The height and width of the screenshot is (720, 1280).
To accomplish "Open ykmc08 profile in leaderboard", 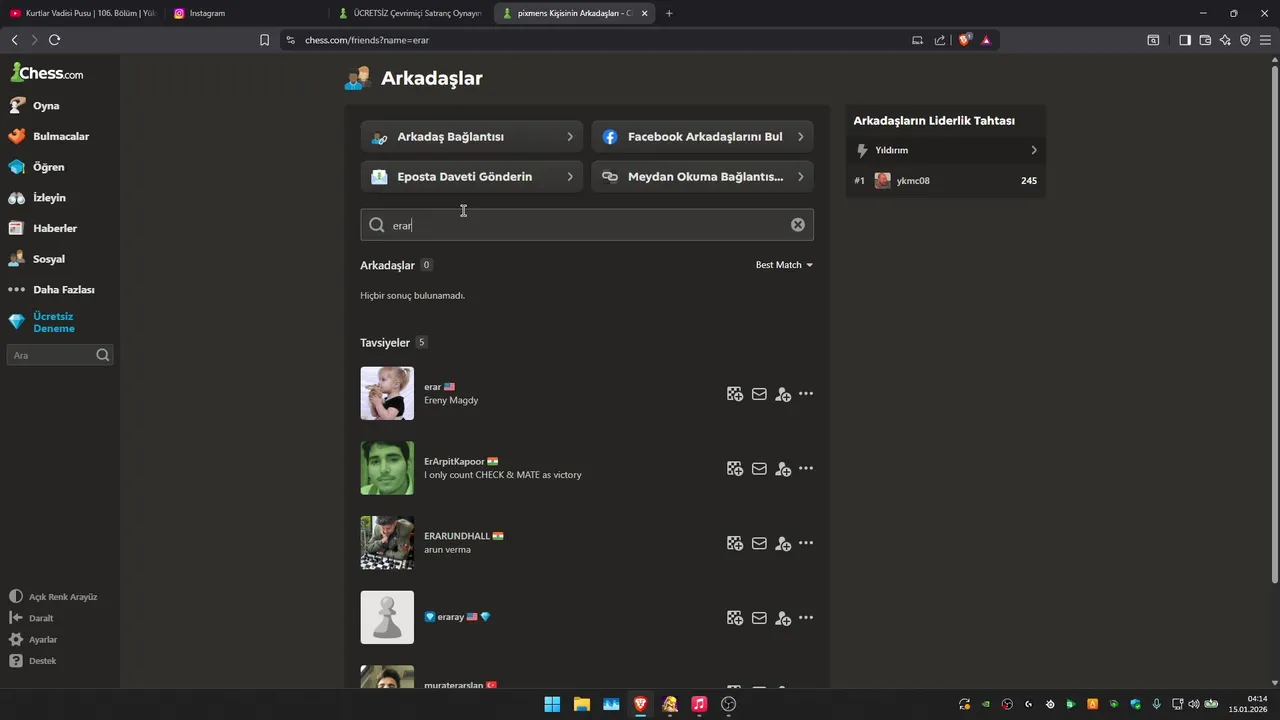I will click(913, 181).
